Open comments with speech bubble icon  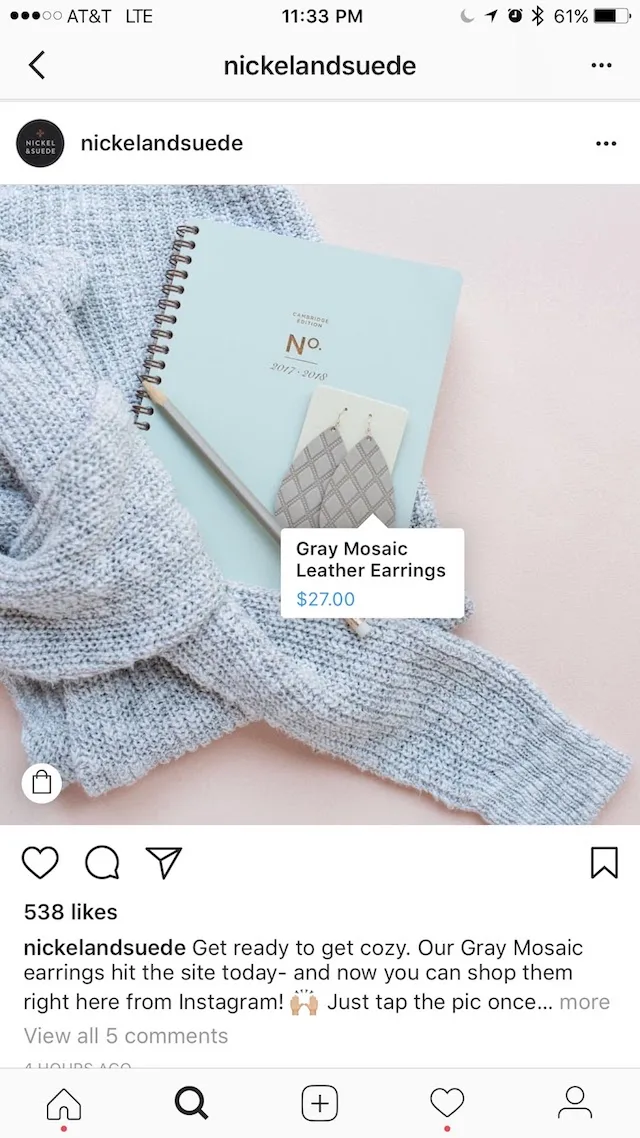click(x=102, y=863)
